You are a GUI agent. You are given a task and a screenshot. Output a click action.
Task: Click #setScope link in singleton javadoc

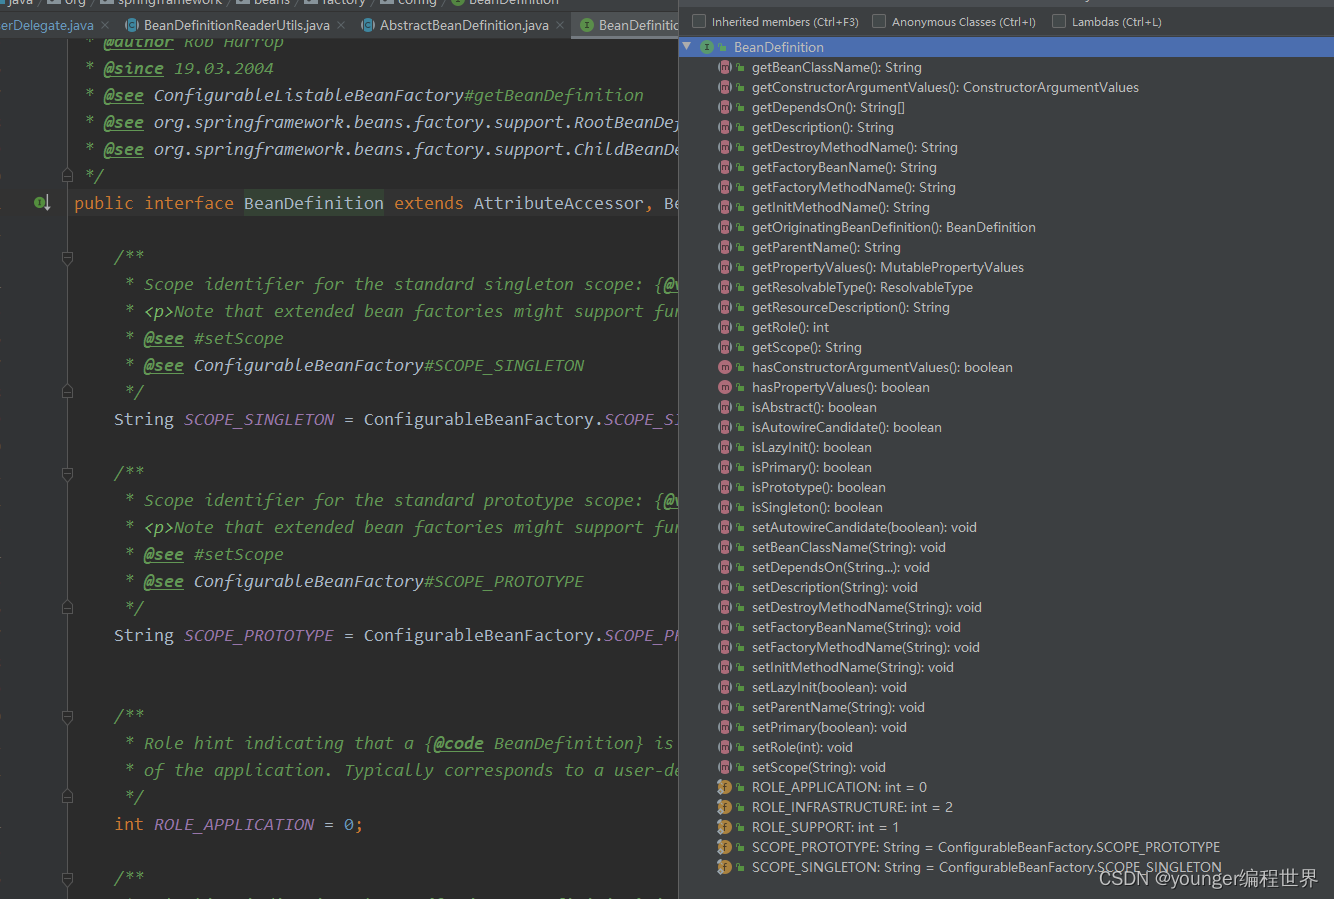(x=238, y=338)
